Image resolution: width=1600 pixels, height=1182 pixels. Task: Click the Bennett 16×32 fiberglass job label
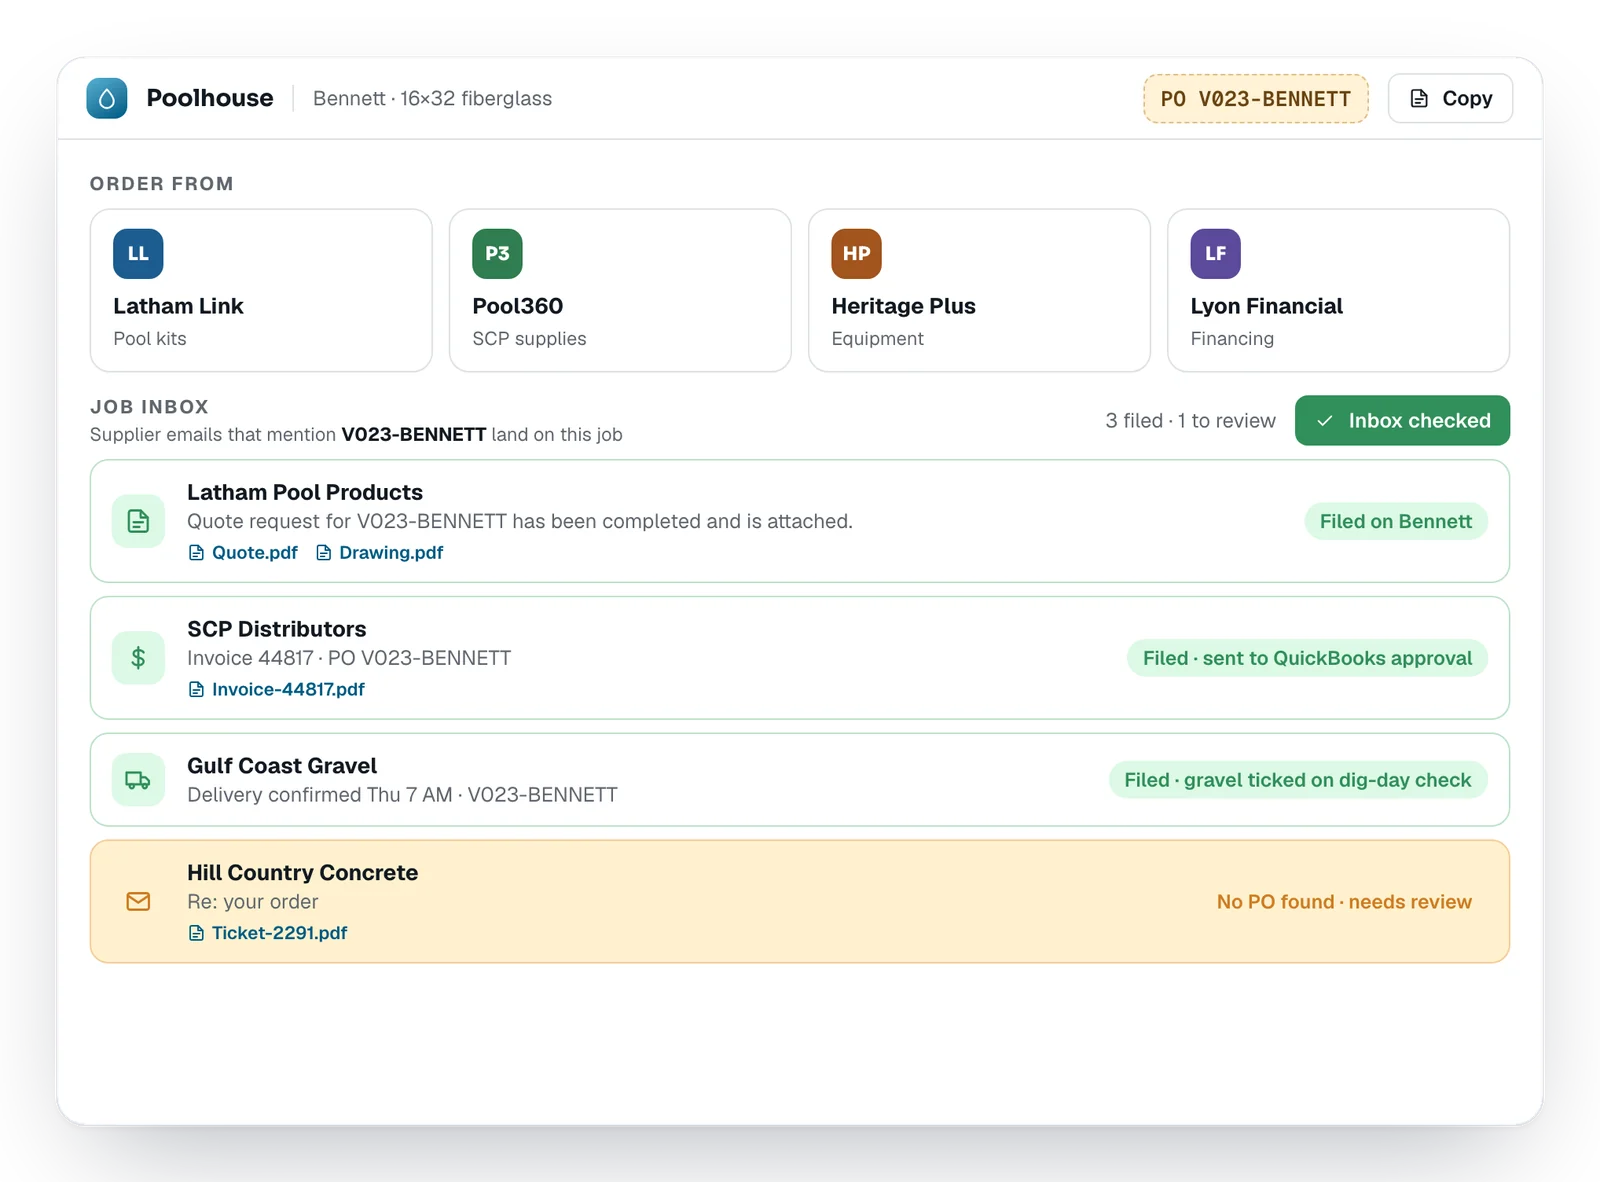pyautogui.click(x=432, y=98)
